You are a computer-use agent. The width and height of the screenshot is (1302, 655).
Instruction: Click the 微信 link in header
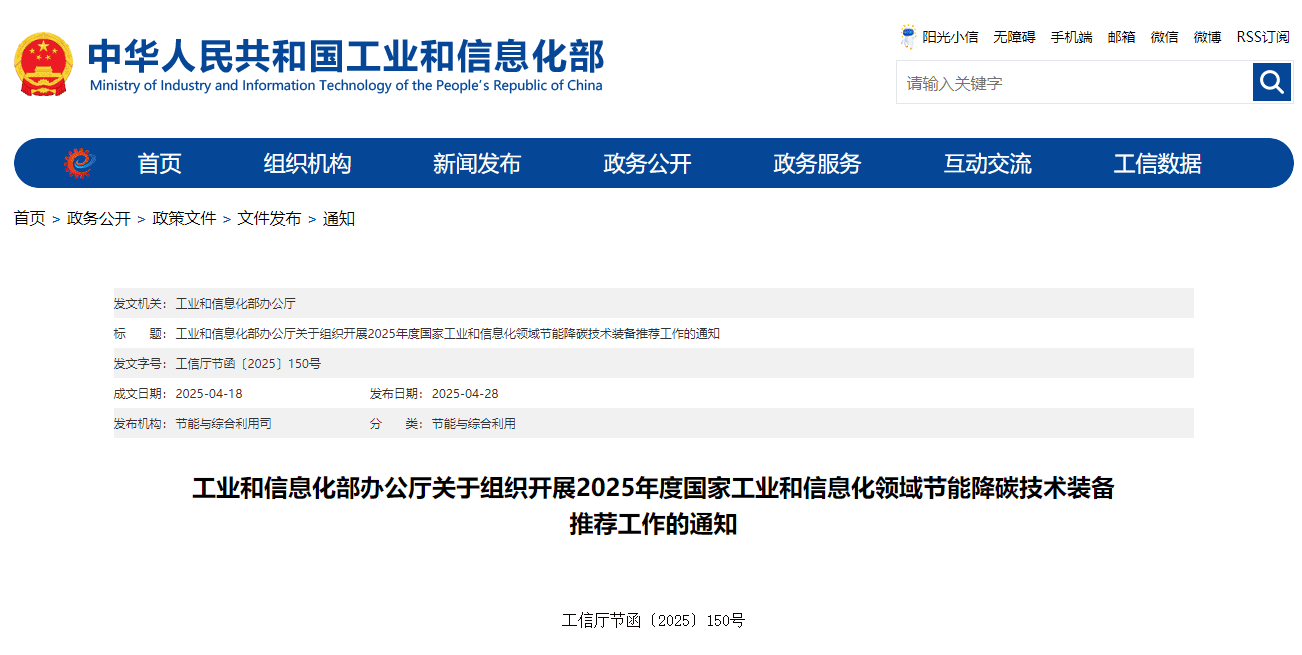coord(1164,37)
